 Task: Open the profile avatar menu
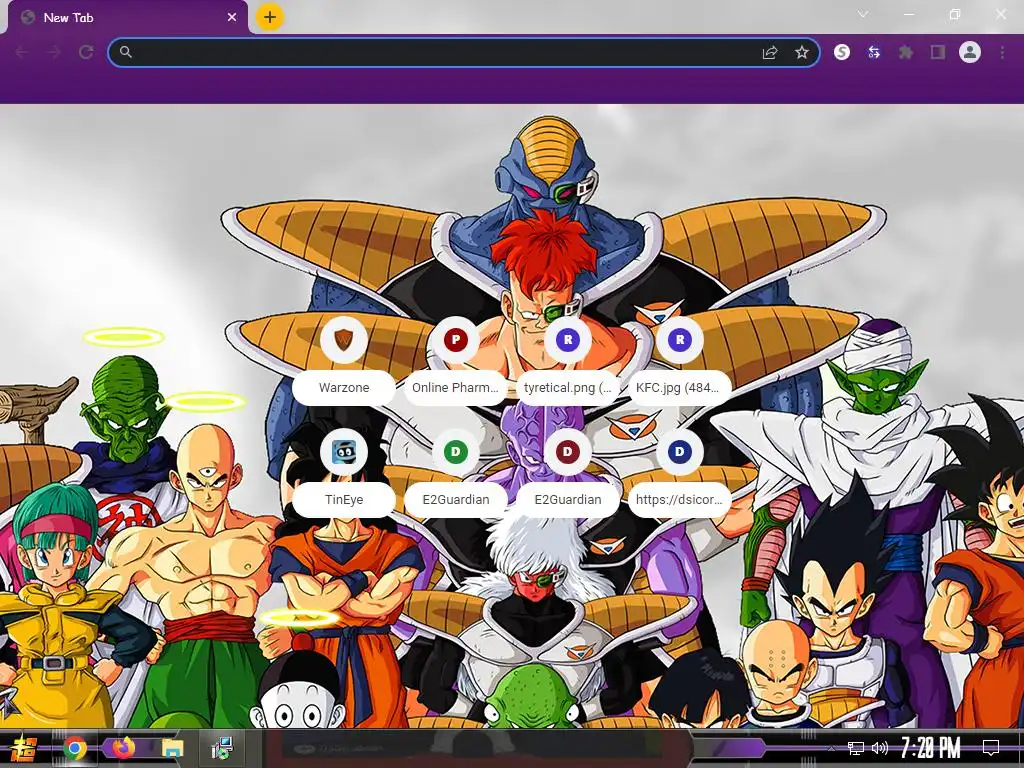pyautogui.click(x=970, y=52)
